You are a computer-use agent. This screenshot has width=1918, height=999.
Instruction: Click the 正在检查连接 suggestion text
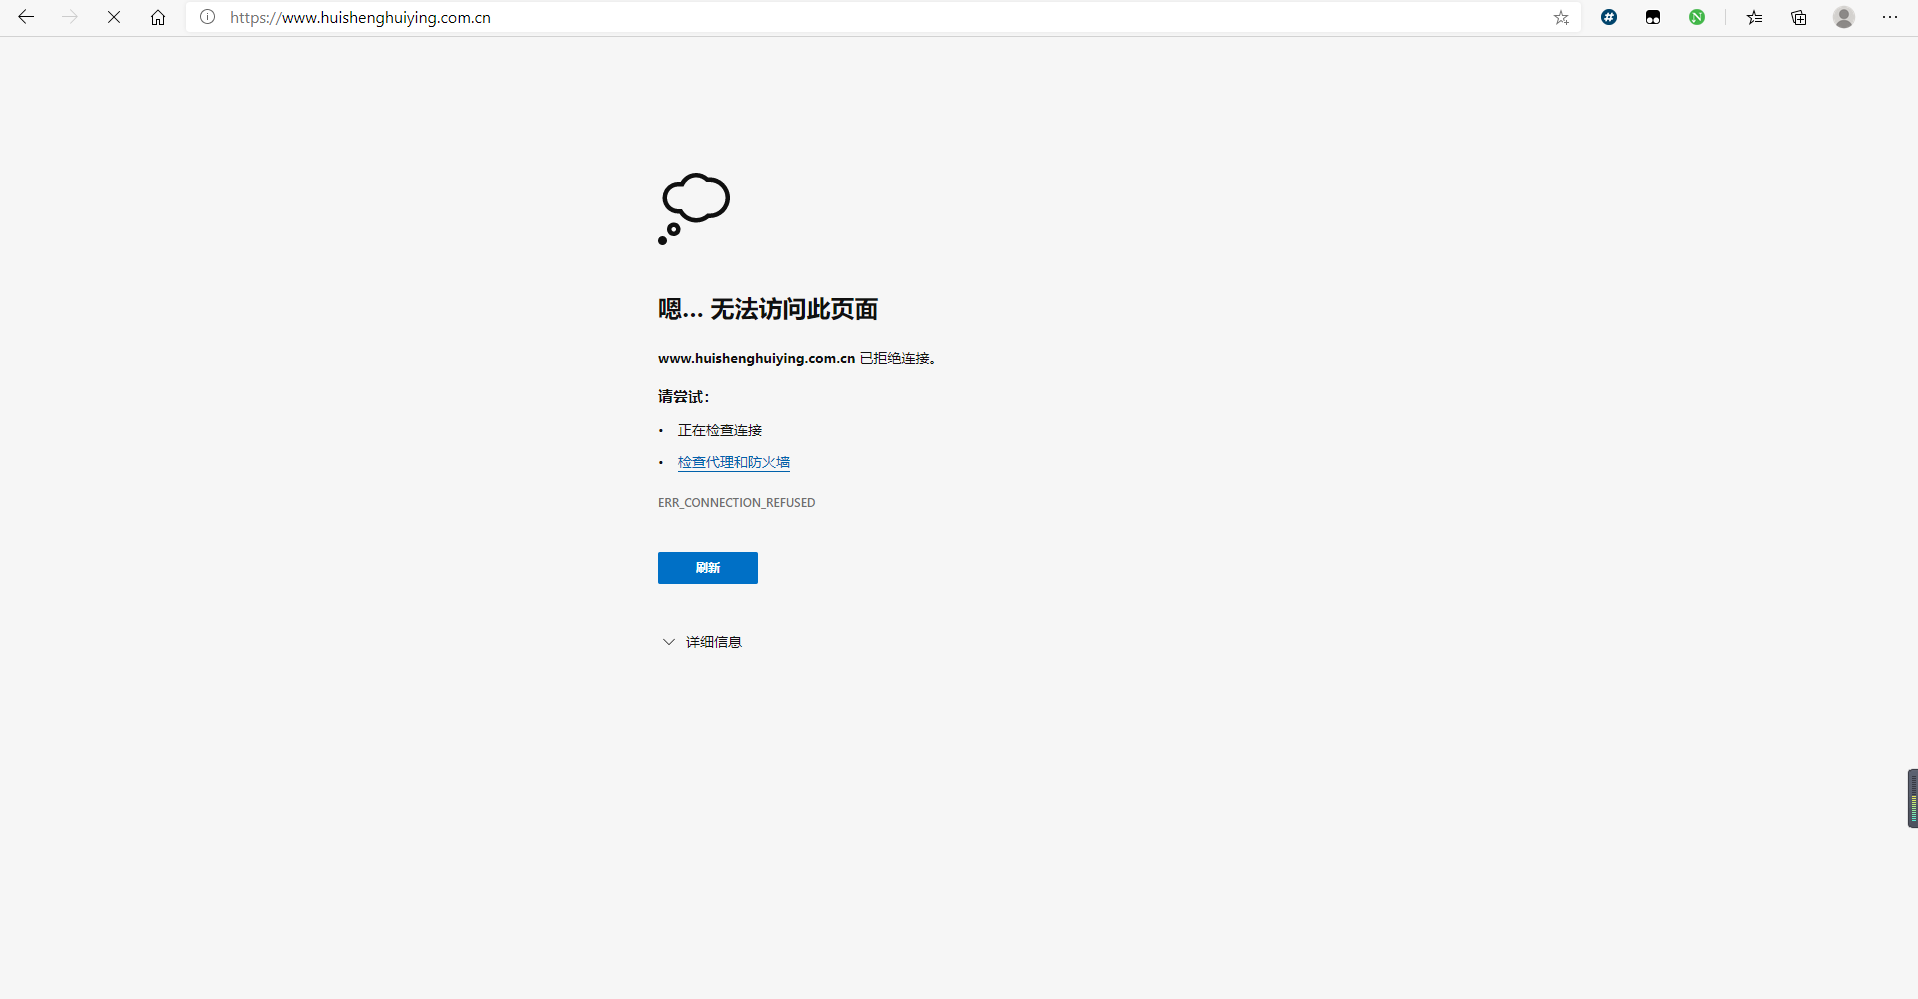(x=720, y=430)
